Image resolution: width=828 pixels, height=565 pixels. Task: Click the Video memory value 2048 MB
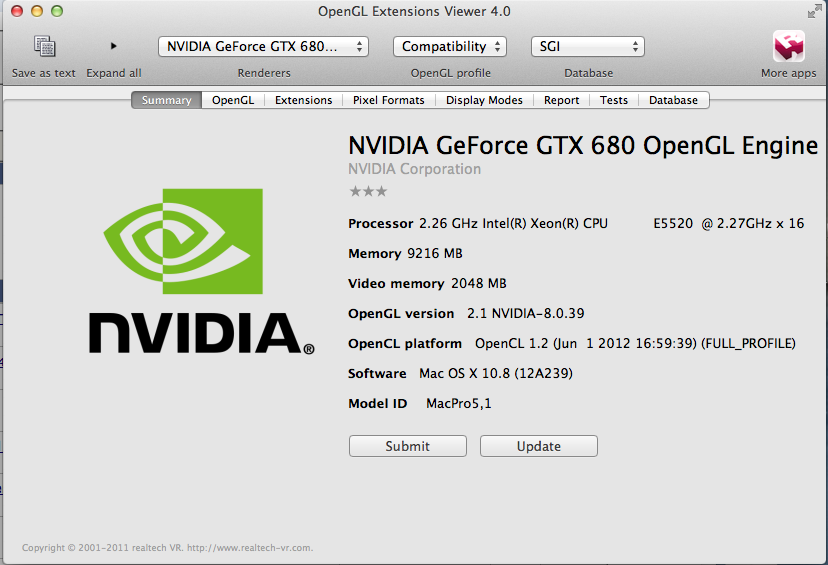478,284
